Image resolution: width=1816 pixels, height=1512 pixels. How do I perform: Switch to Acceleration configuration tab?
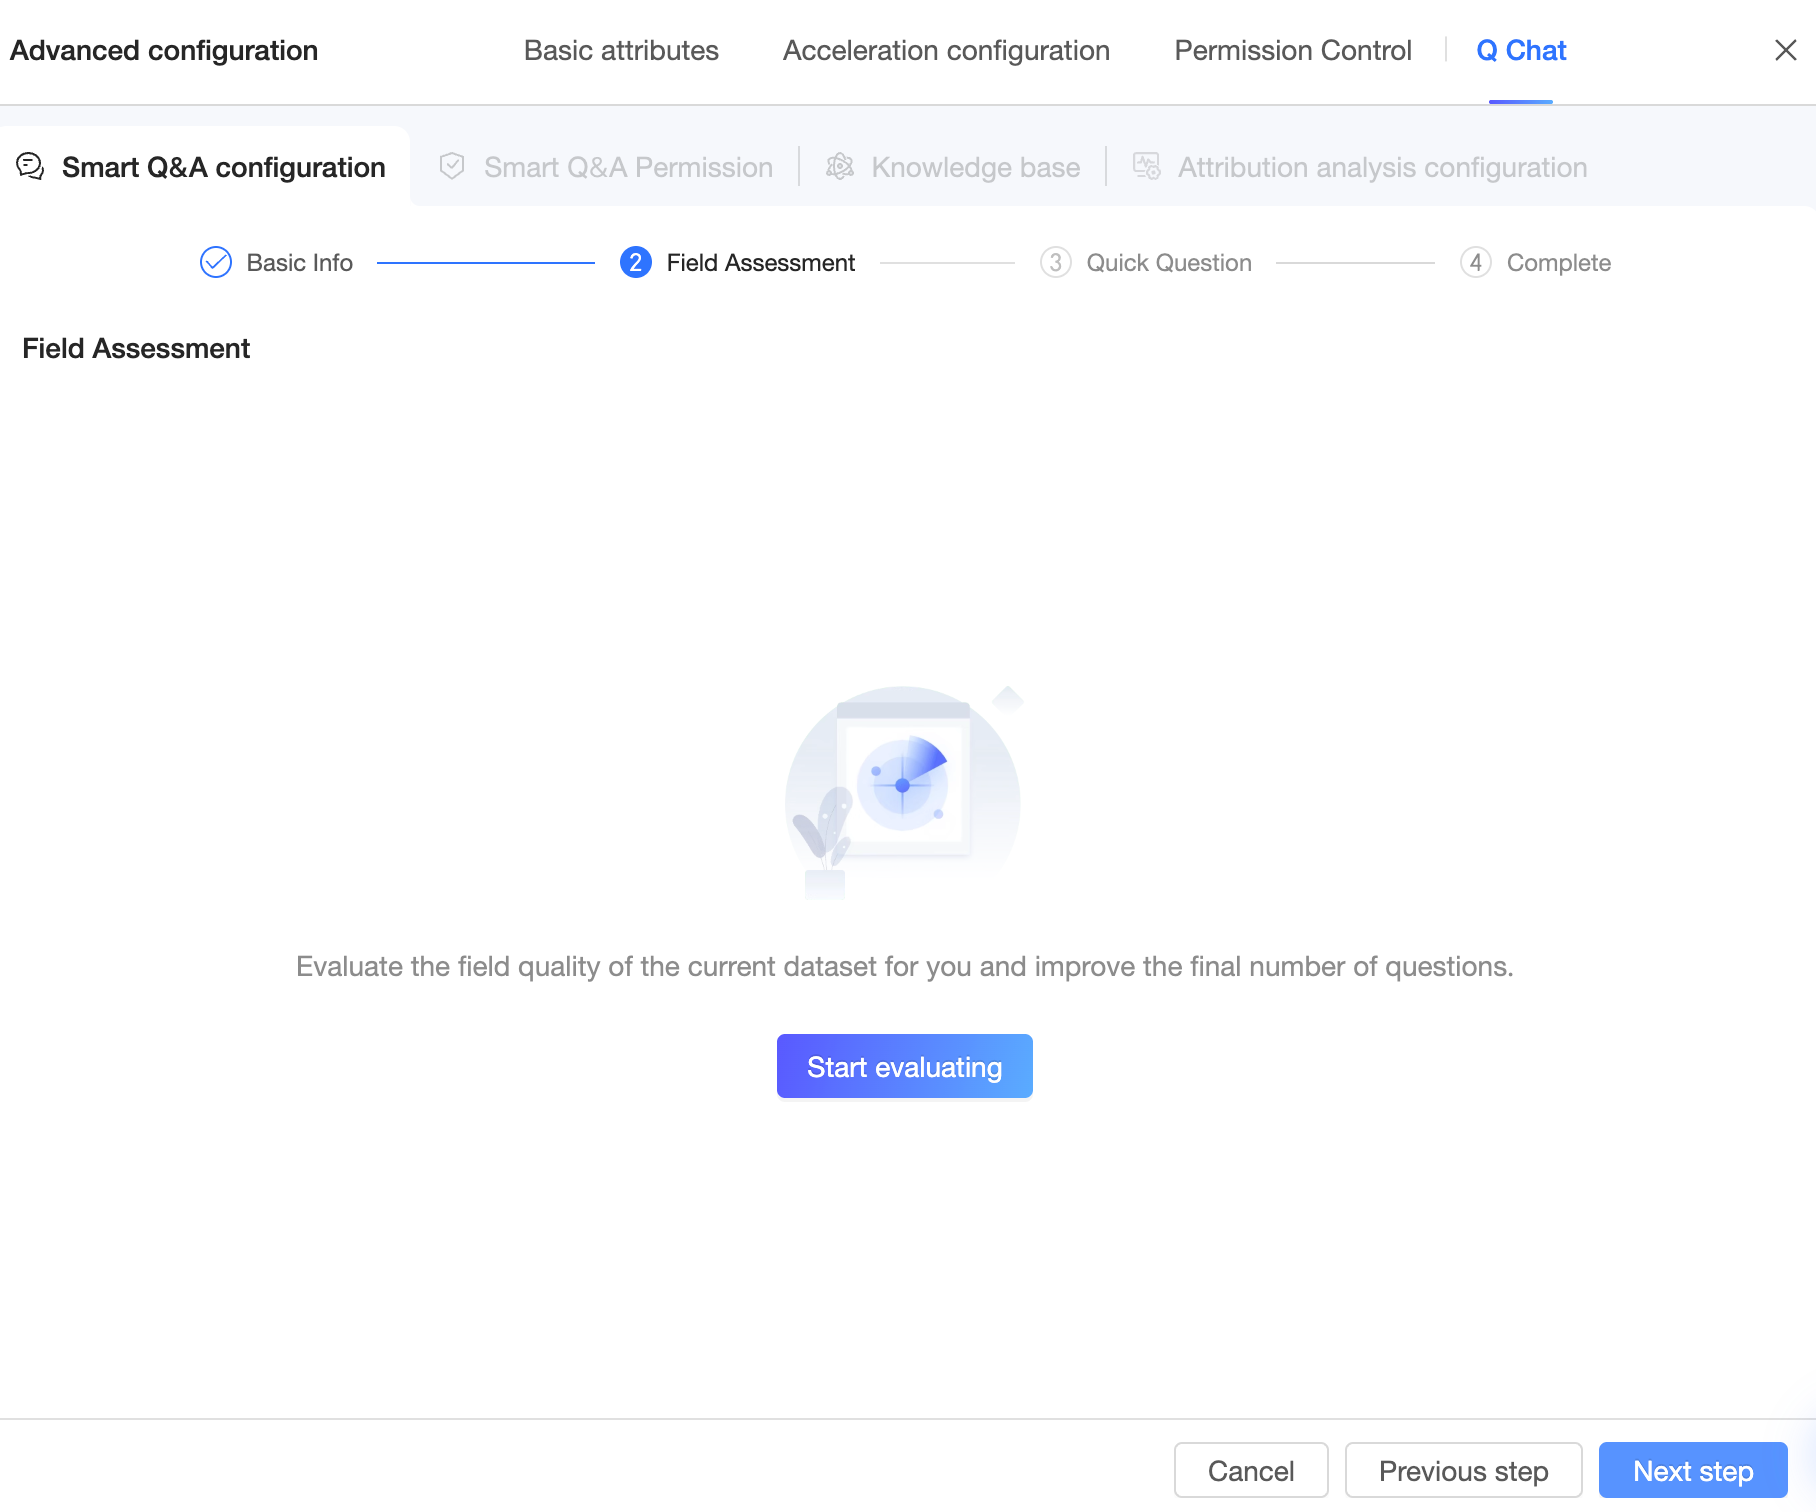click(x=946, y=50)
